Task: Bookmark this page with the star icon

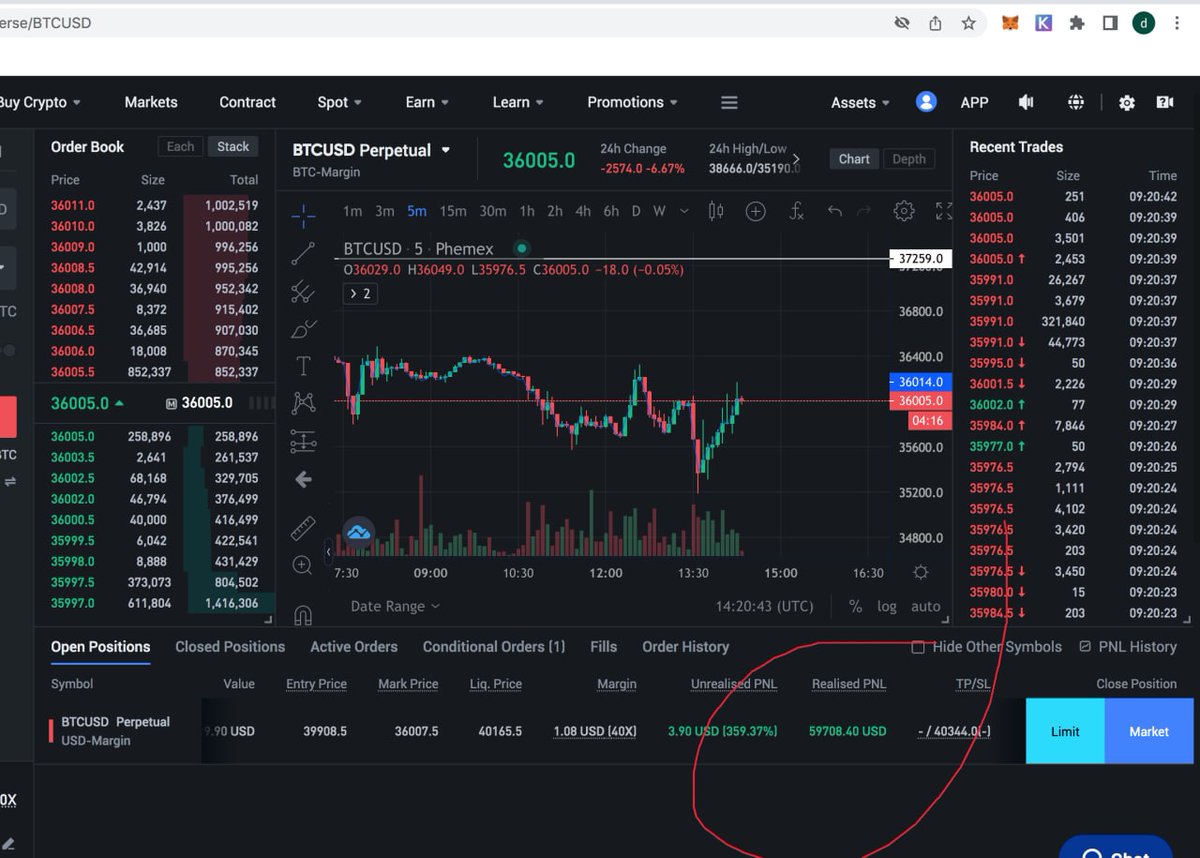Action: (968, 23)
